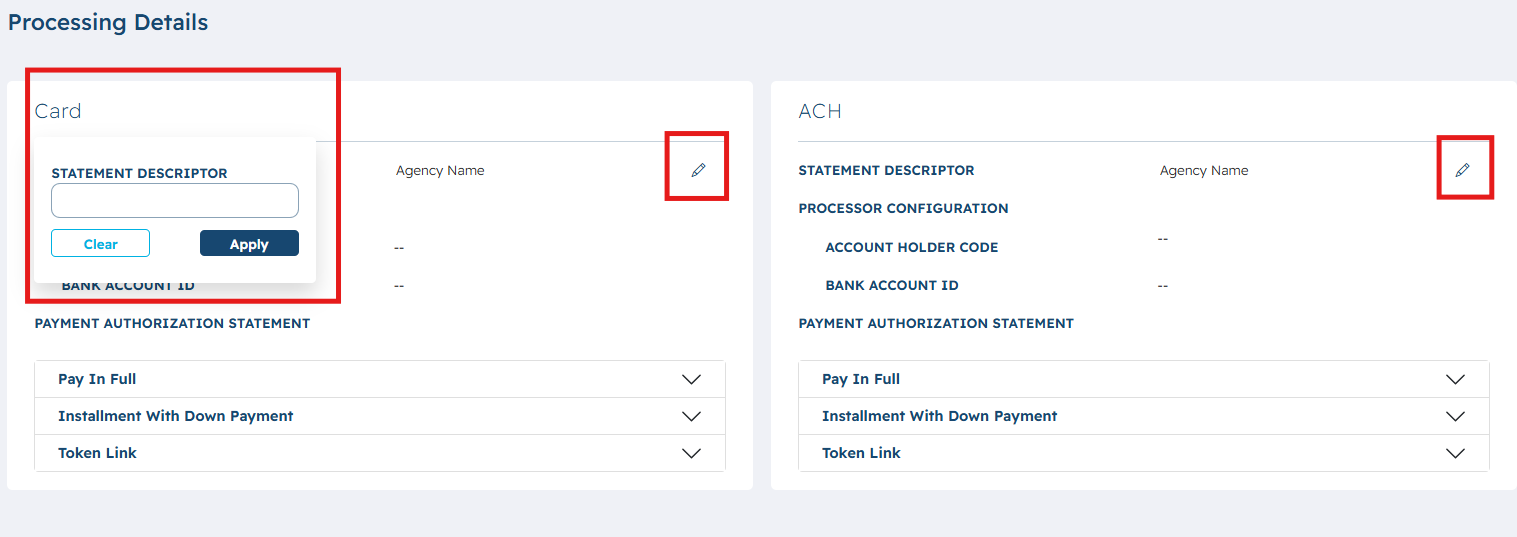Click the Processing Details page title

(x=108, y=22)
